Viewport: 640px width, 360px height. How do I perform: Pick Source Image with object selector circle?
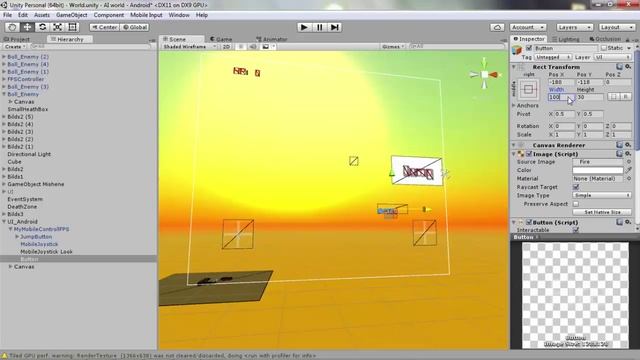tap(629, 162)
